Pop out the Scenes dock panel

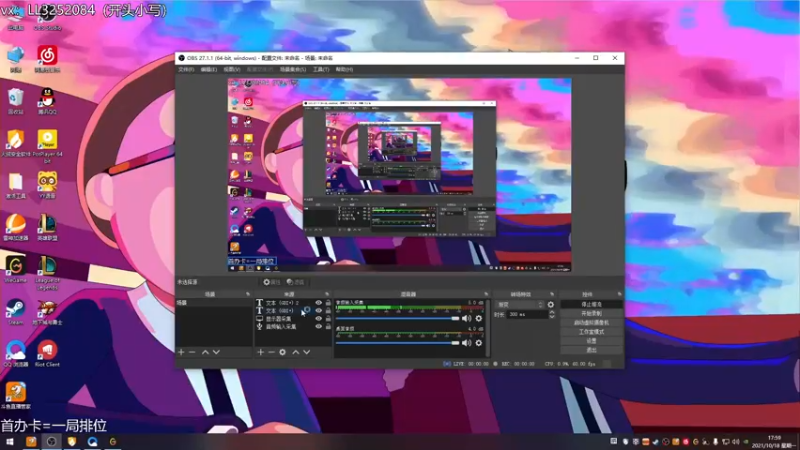click(248, 294)
